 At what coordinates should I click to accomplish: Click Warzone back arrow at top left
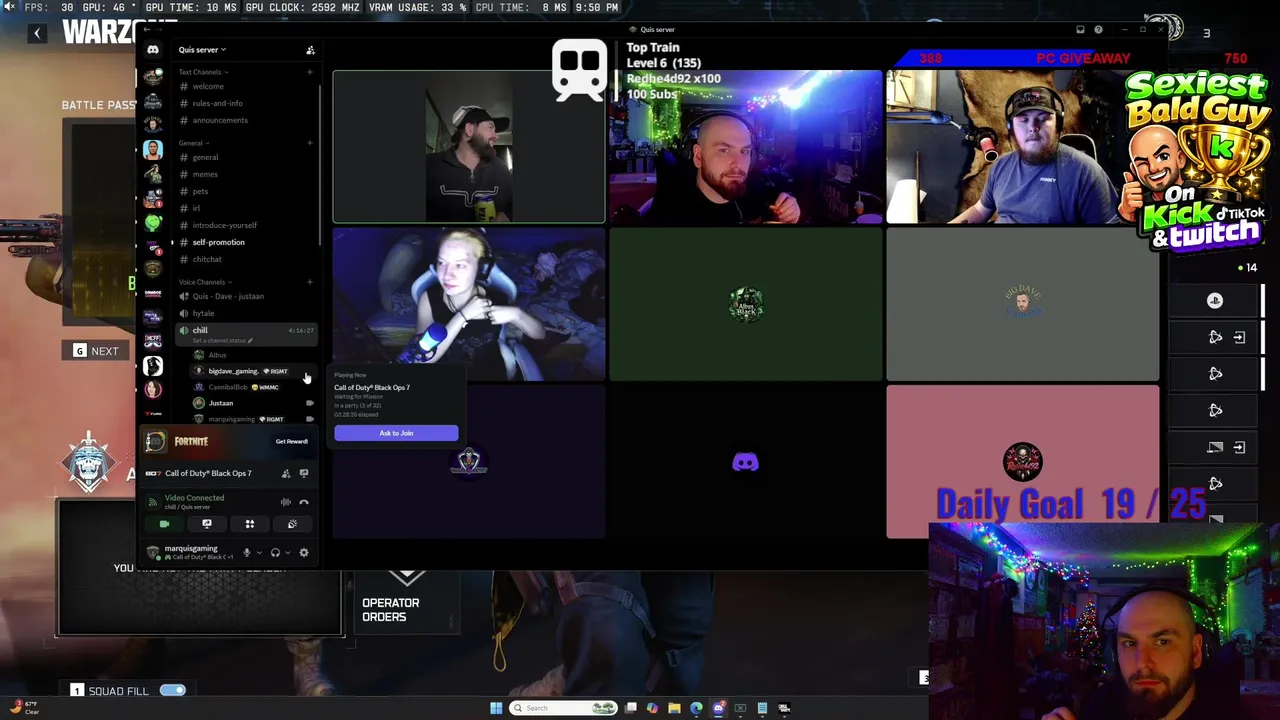tap(37, 33)
